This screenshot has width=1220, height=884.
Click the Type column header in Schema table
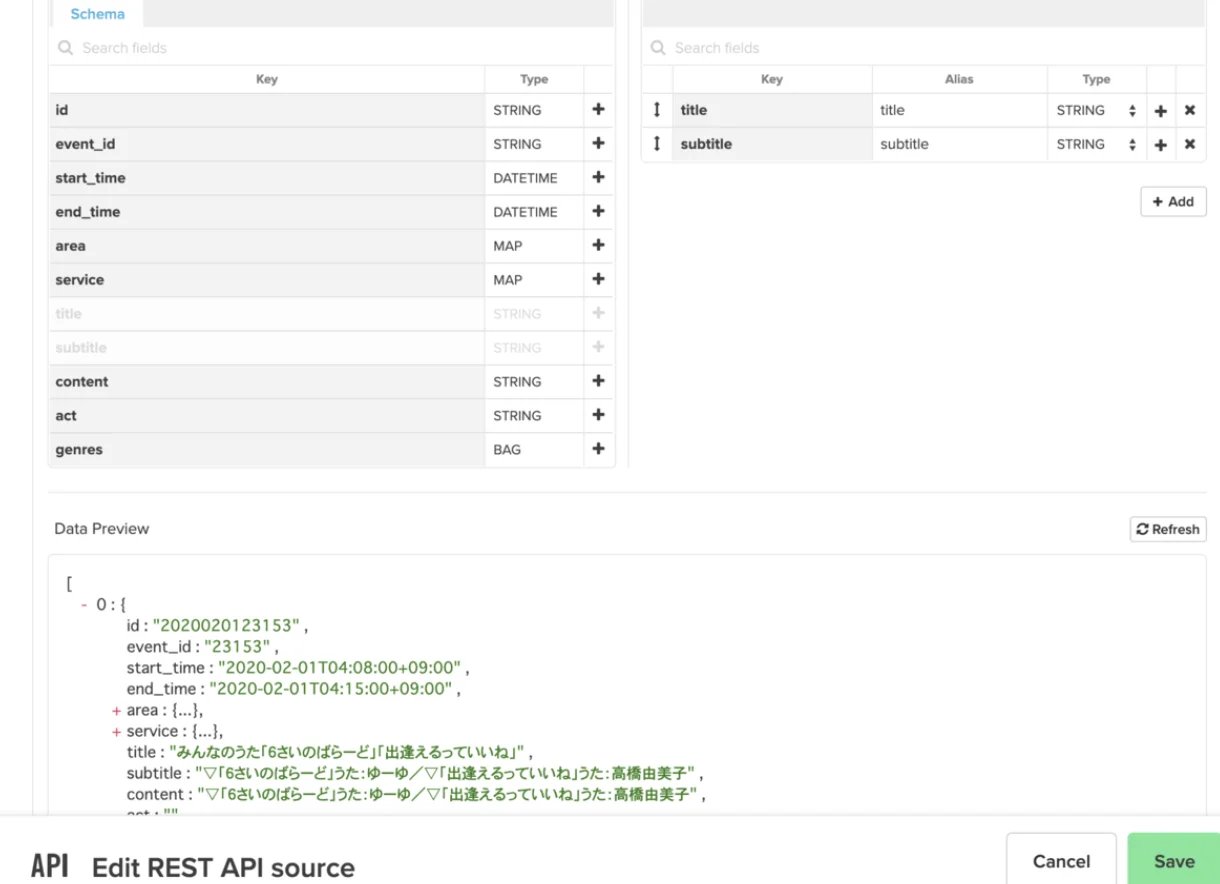(x=534, y=79)
